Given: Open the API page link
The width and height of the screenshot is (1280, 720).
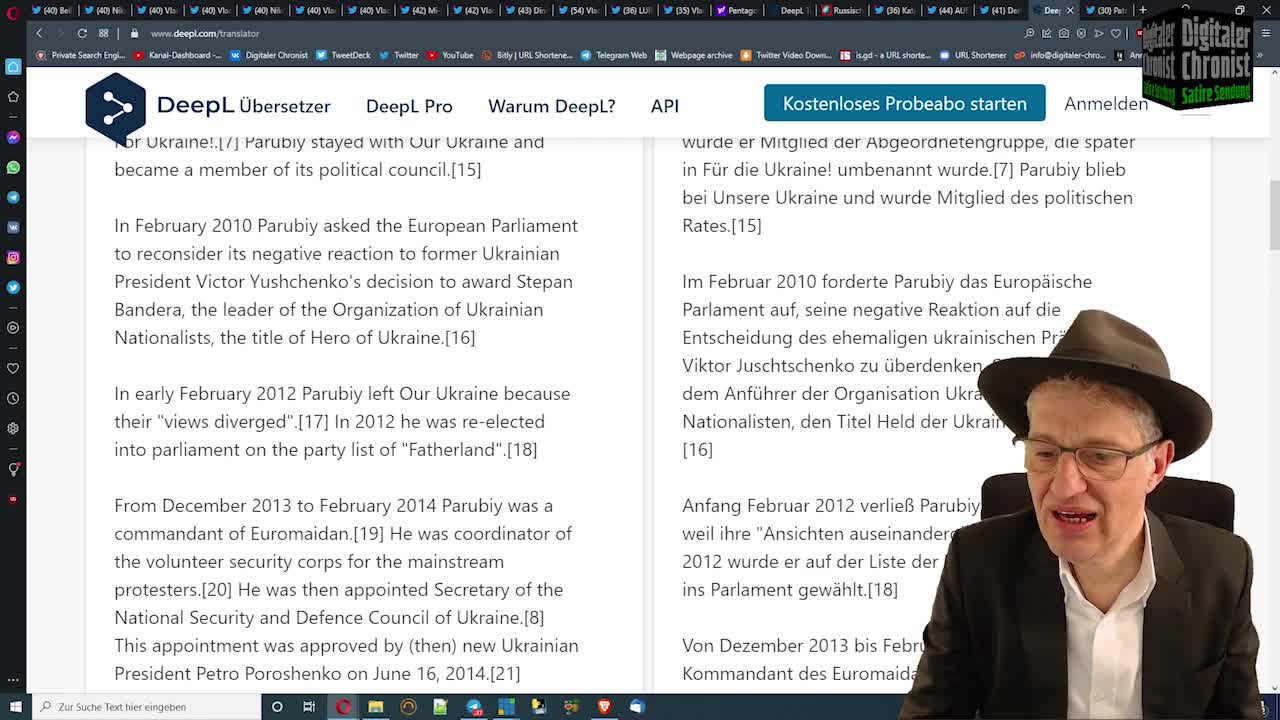Looking at the screenshot, I should click(x=665, y=106).
